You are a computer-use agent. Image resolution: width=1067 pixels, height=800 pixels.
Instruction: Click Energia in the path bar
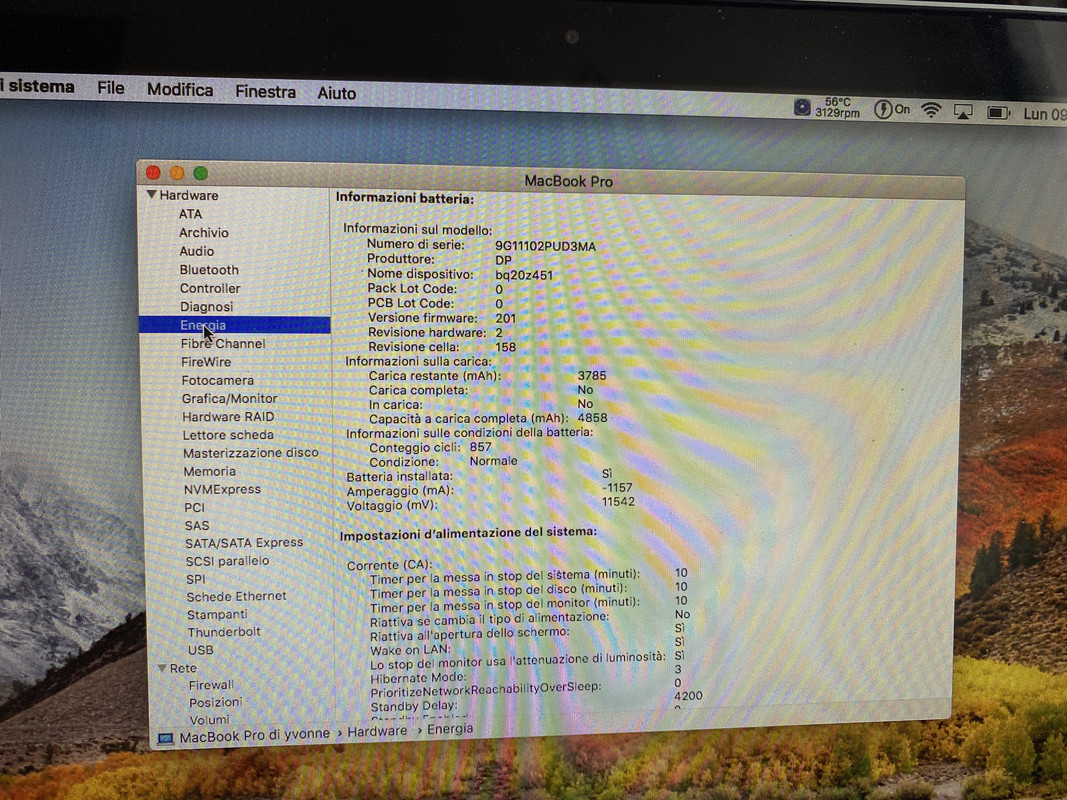(450, 729)
